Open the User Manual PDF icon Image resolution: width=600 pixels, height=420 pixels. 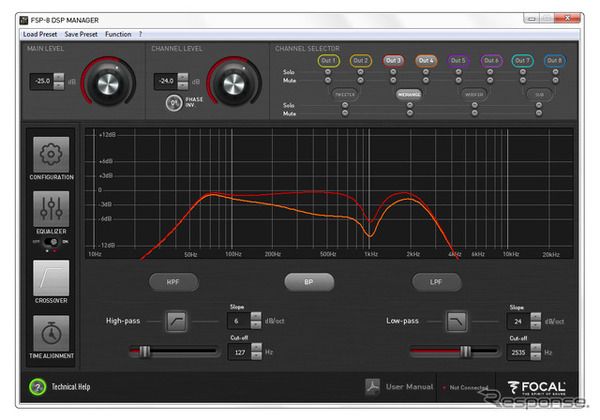(x=372, y=386)
